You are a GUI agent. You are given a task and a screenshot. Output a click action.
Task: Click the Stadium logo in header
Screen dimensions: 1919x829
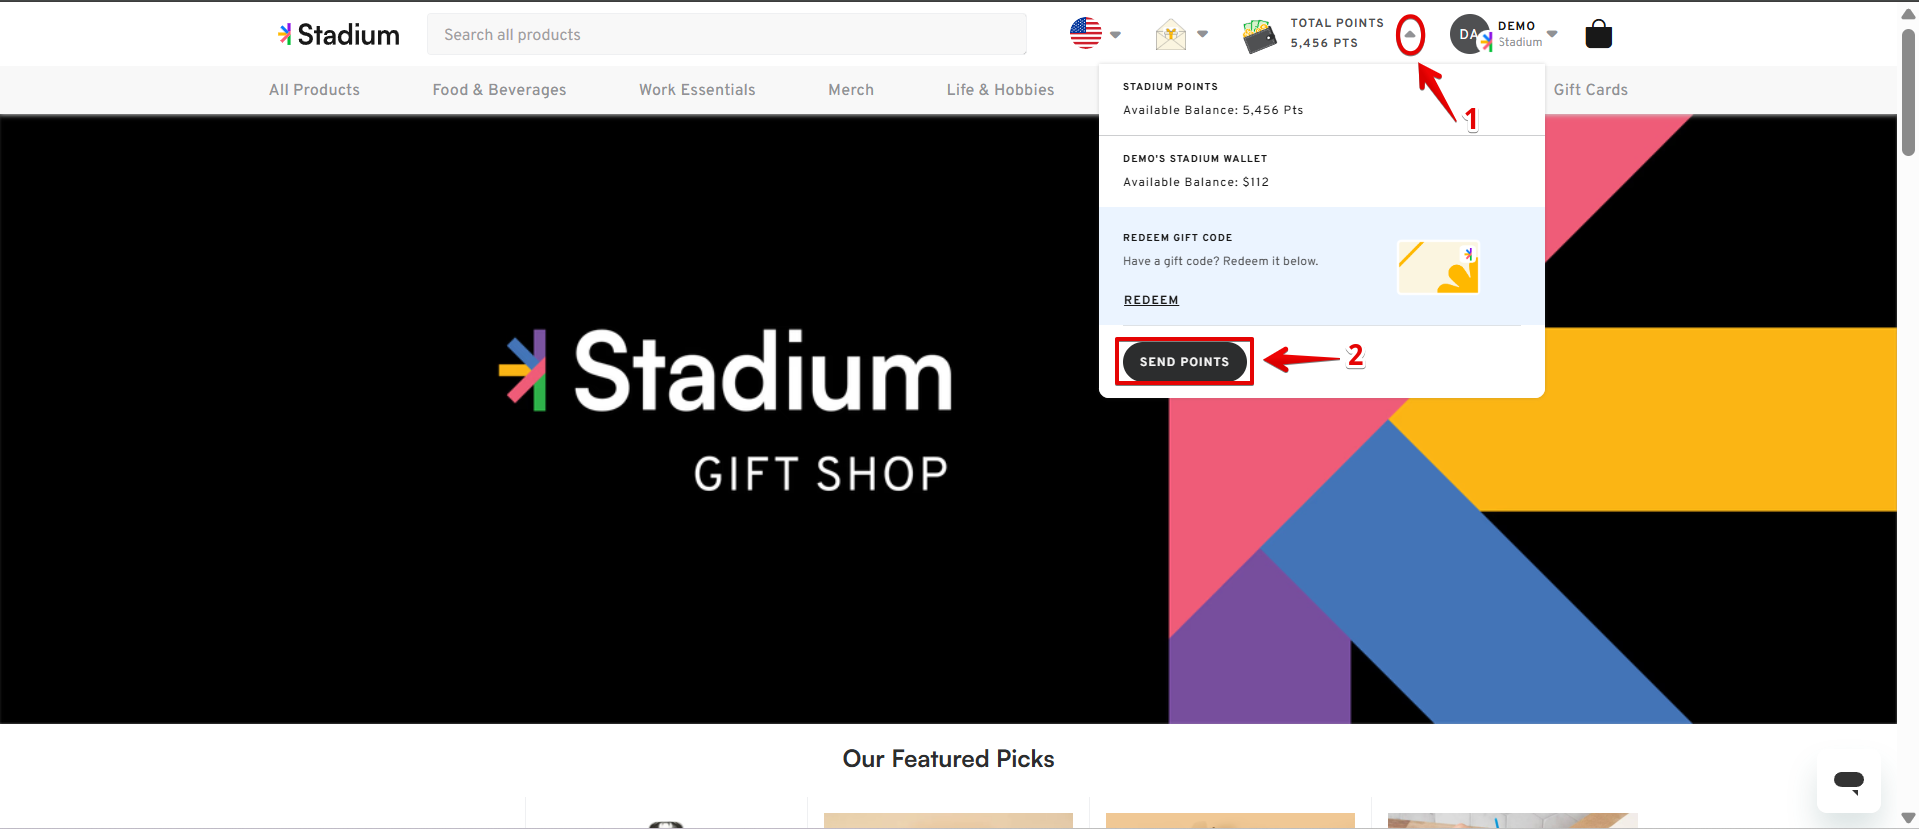click(339, 35)
